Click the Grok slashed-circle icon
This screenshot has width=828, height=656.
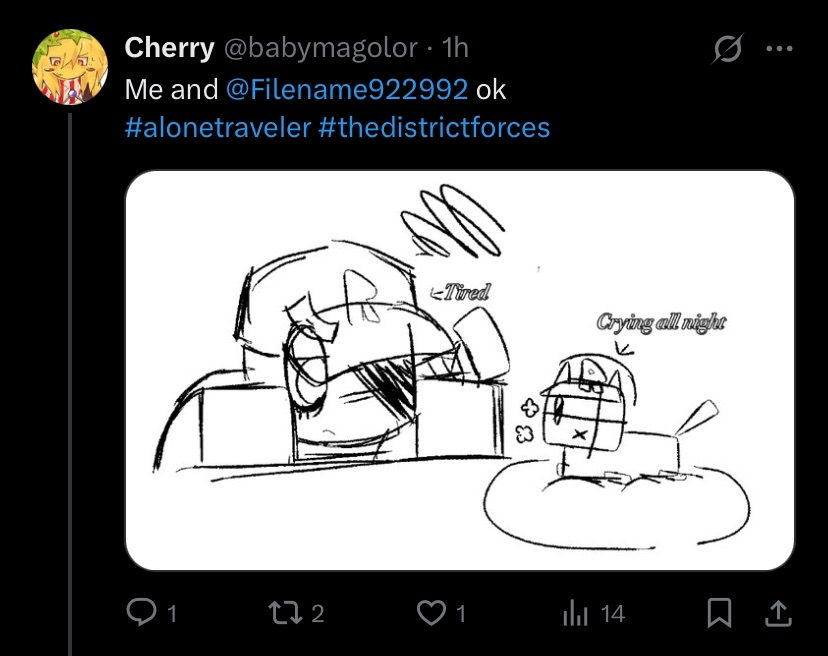point(728,49)
